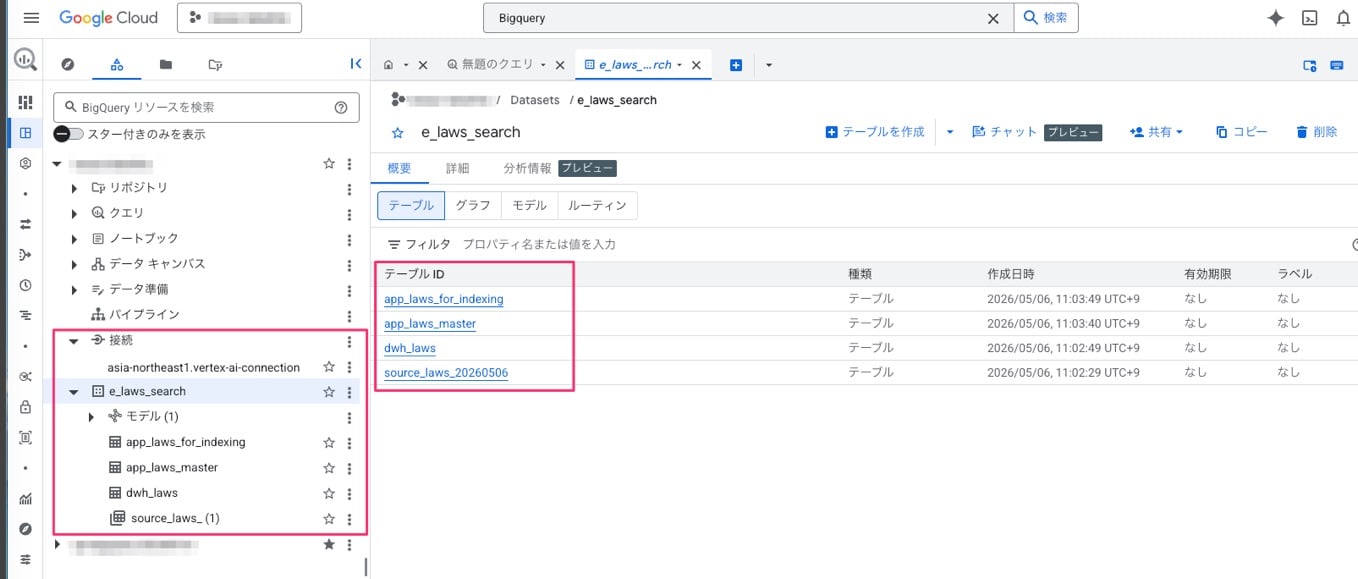The image size is (1358, 579).
Task: Click Datasets breadcrumb
Action: pyautogui.click(x=535, y=100)
